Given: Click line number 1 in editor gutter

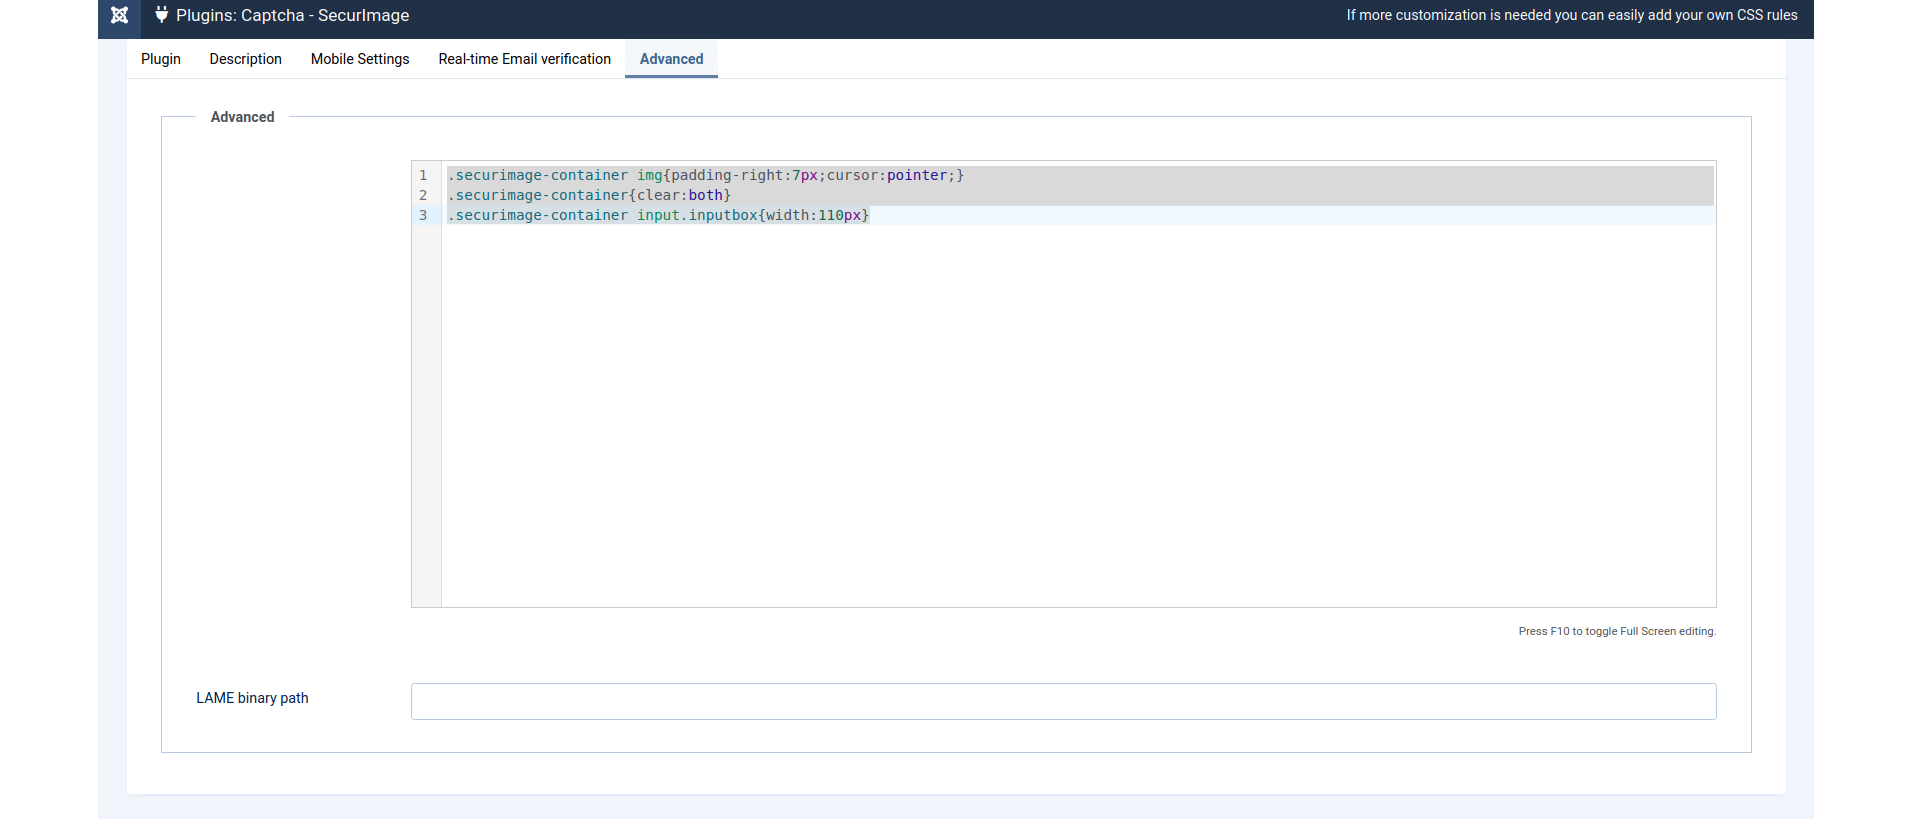Looking at the screenshot, I should tap(423, 175).
